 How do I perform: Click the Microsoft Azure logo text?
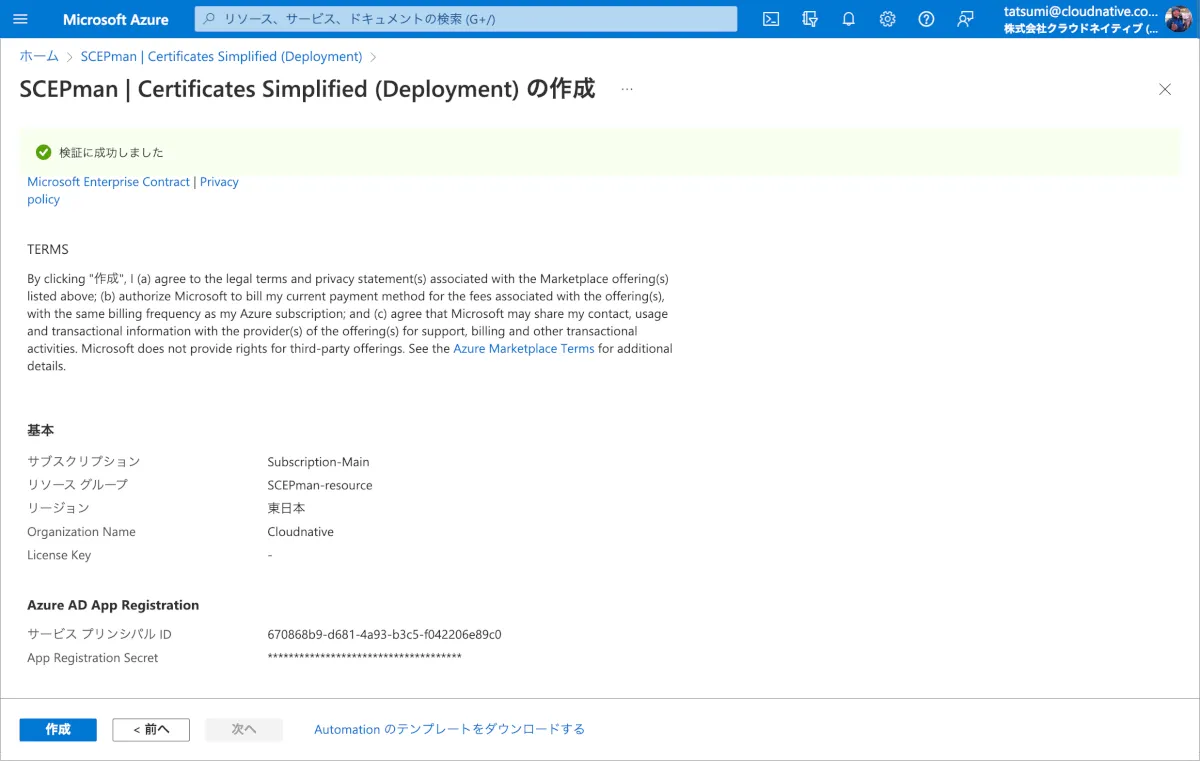pos(116,19)
